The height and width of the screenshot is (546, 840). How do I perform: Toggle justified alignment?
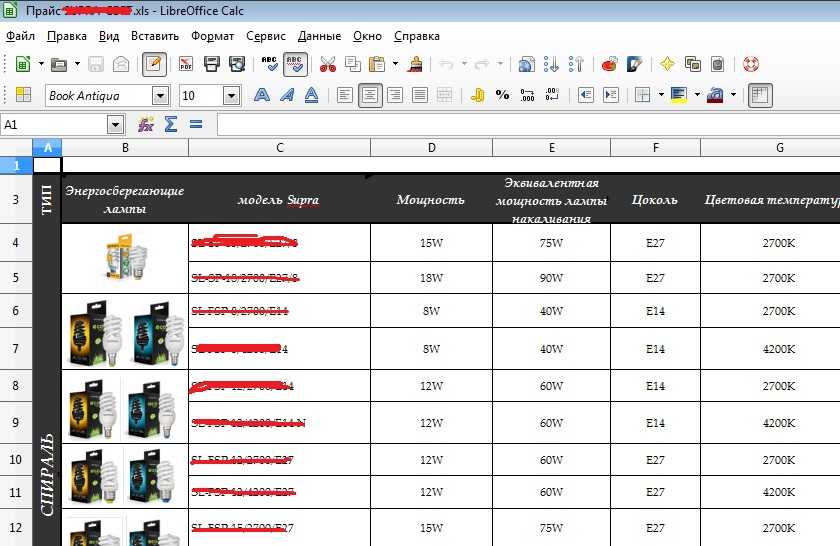click(x=420, y=95)
